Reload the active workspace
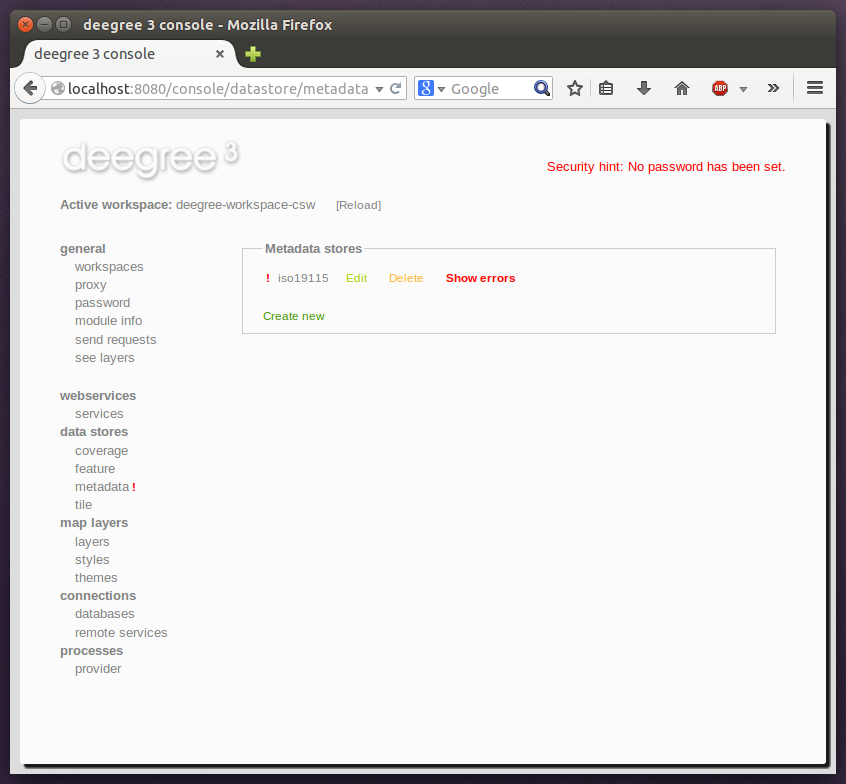Viewport: 846px width, 784px height. point(358,205)
